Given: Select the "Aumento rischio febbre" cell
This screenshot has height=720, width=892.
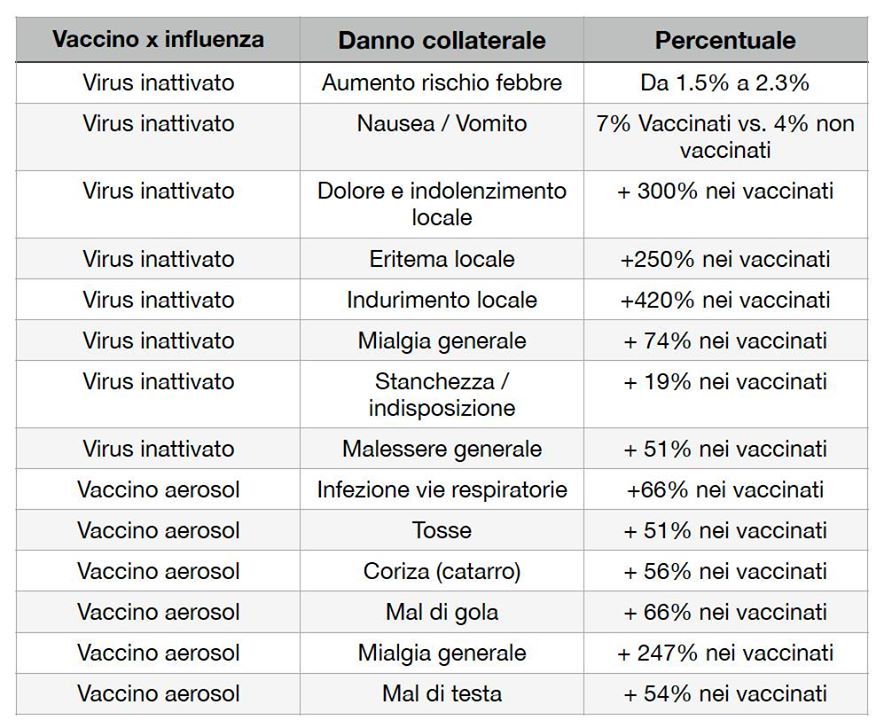Looking at the screenshot, I should [x=441, y=83].
